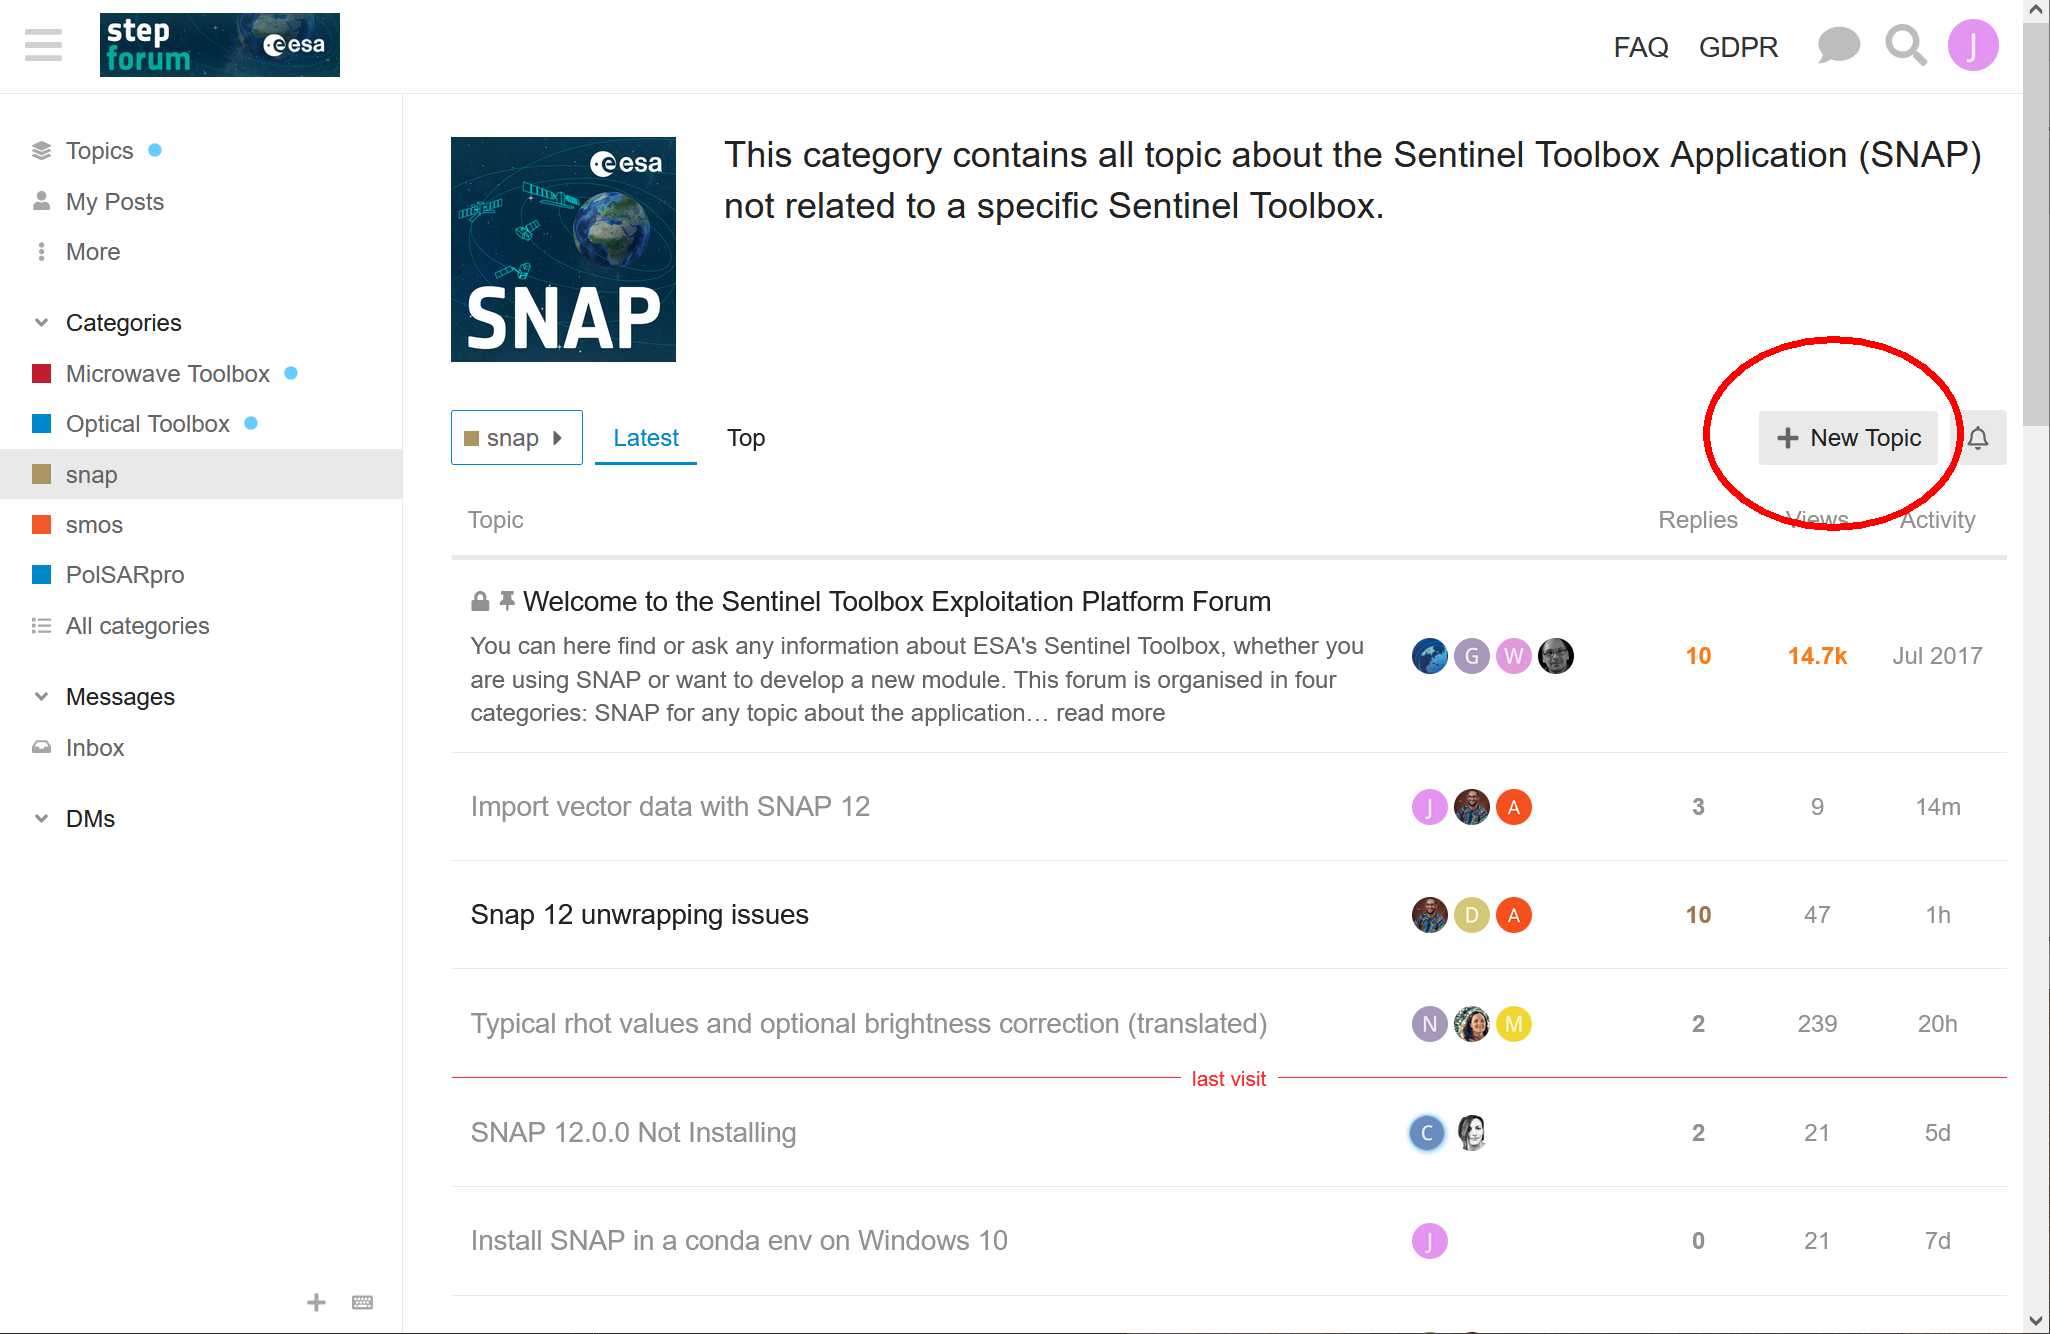Collapse the Messages section
Screen dimensions: 2050x1334
[41, 697]
